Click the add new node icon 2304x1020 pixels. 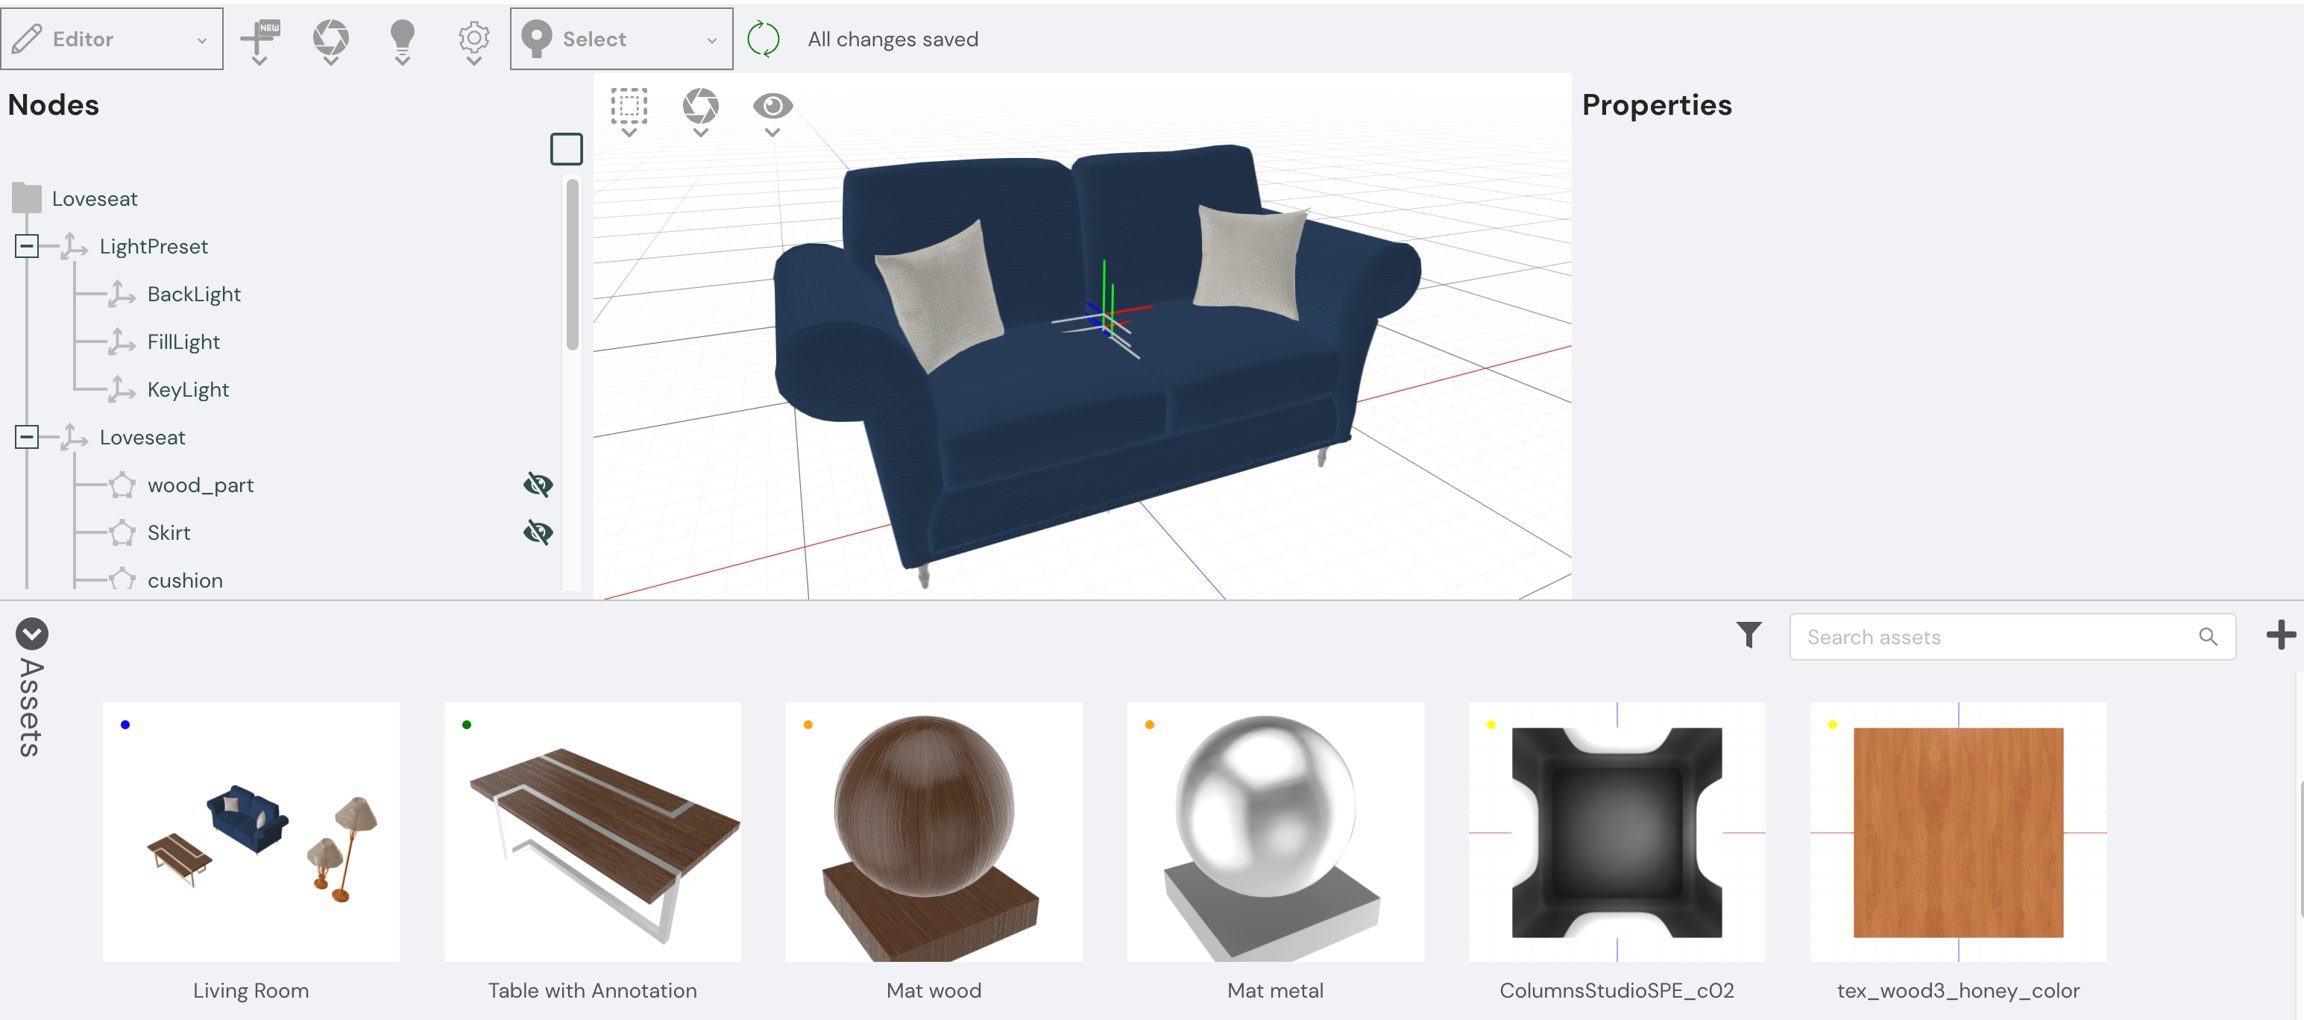260,39
